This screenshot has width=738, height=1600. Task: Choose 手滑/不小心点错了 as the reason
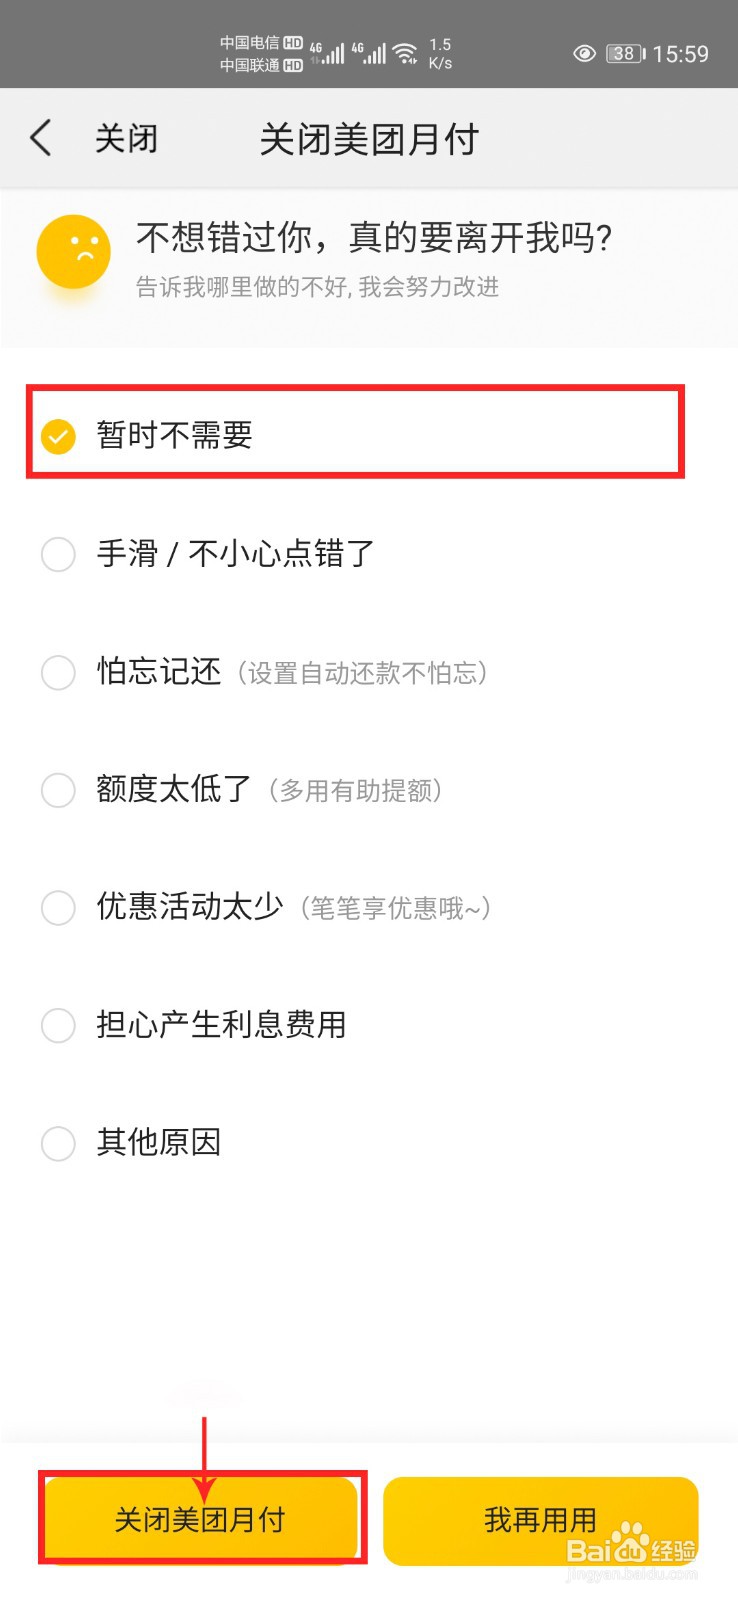point(58,554)
